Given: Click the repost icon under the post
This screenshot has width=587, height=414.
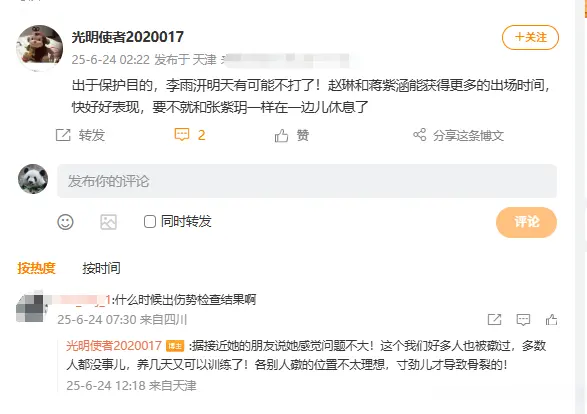Looking at the screenshot, I should (x=63, y=135).
